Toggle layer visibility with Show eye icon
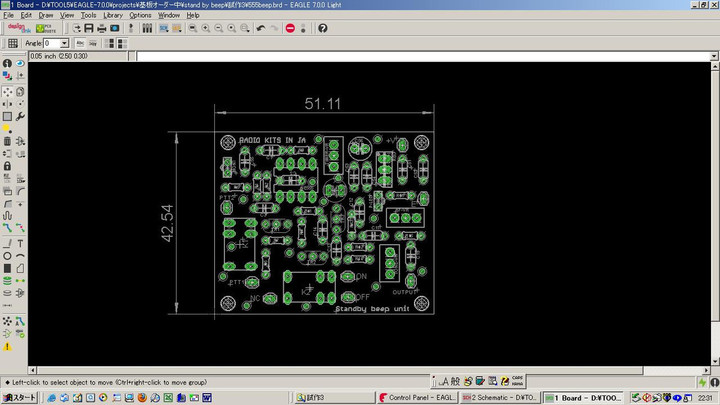Image resolution: width=720 pixels, height=405 pixels. coord(20,63)
